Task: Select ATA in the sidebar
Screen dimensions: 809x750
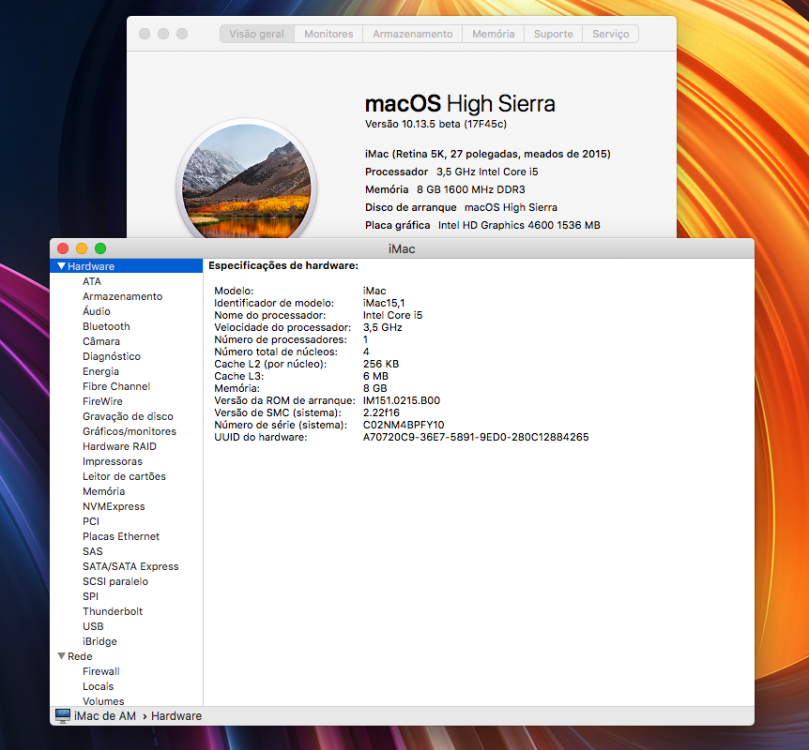Action: [x=92, y=281]
